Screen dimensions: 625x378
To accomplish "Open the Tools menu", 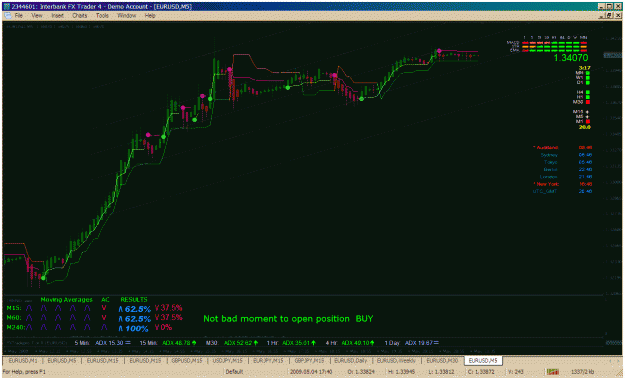I will (x=102, y=16).
